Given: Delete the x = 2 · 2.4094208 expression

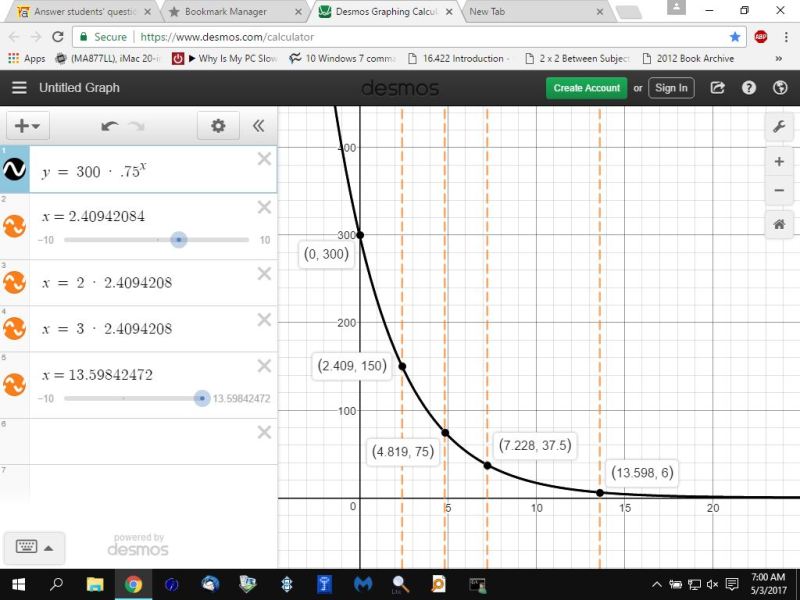Looking at the screenshot, I should 264,274.
